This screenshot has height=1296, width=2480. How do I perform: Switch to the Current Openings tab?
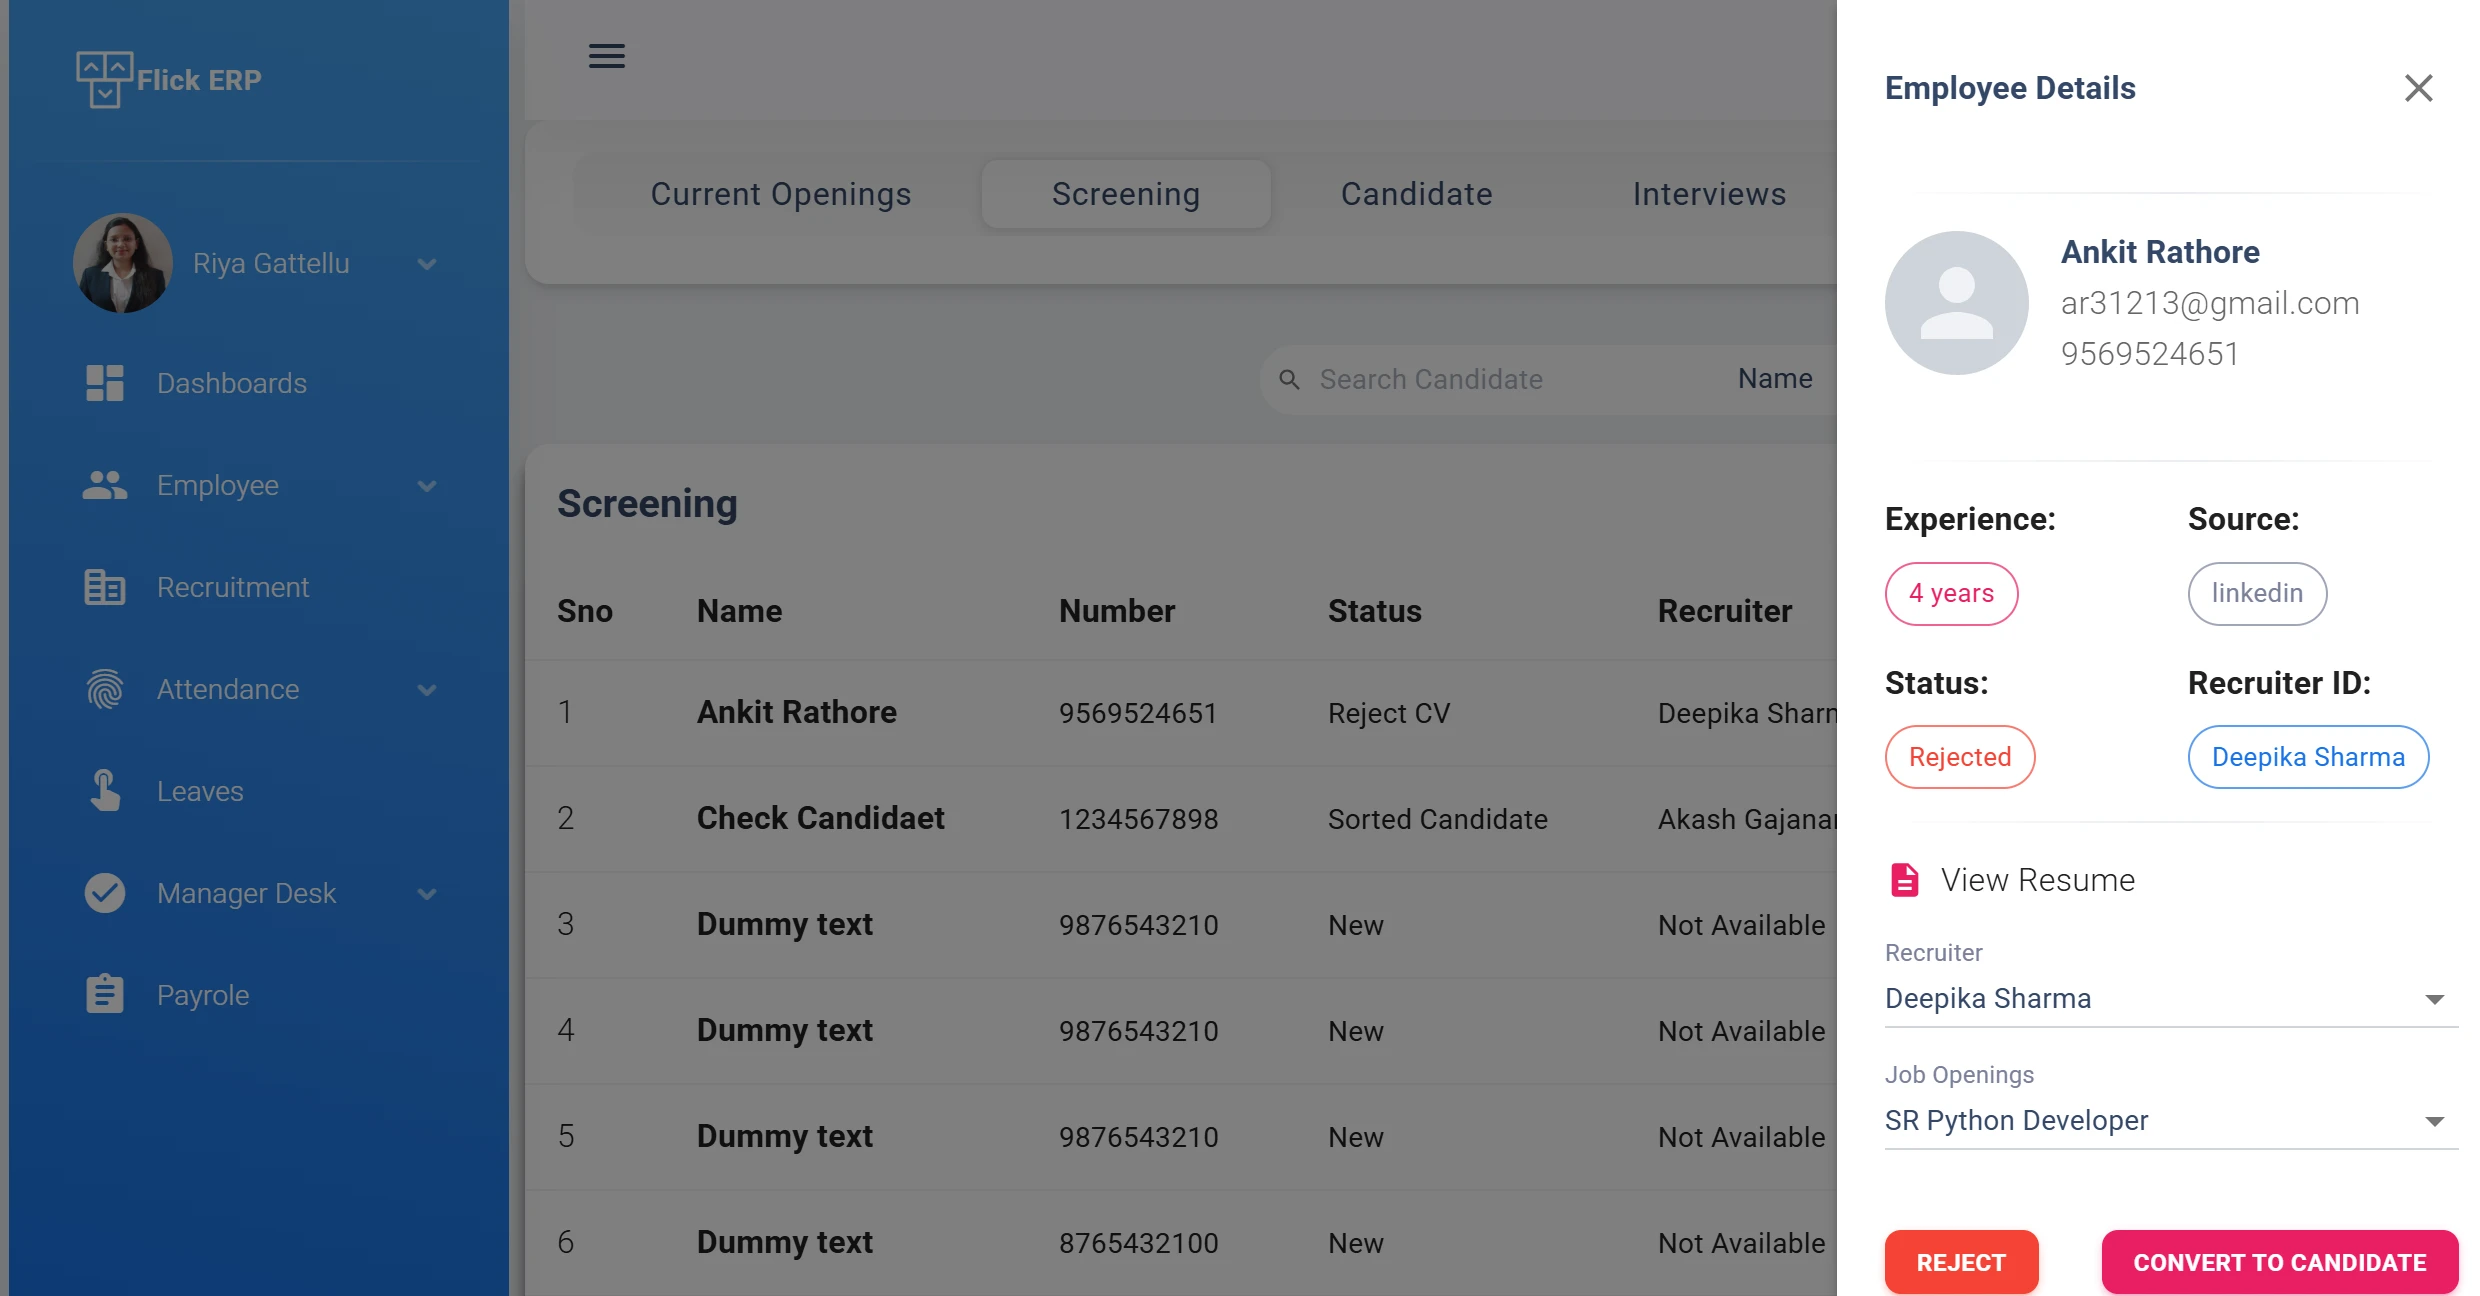coord(780,194)
